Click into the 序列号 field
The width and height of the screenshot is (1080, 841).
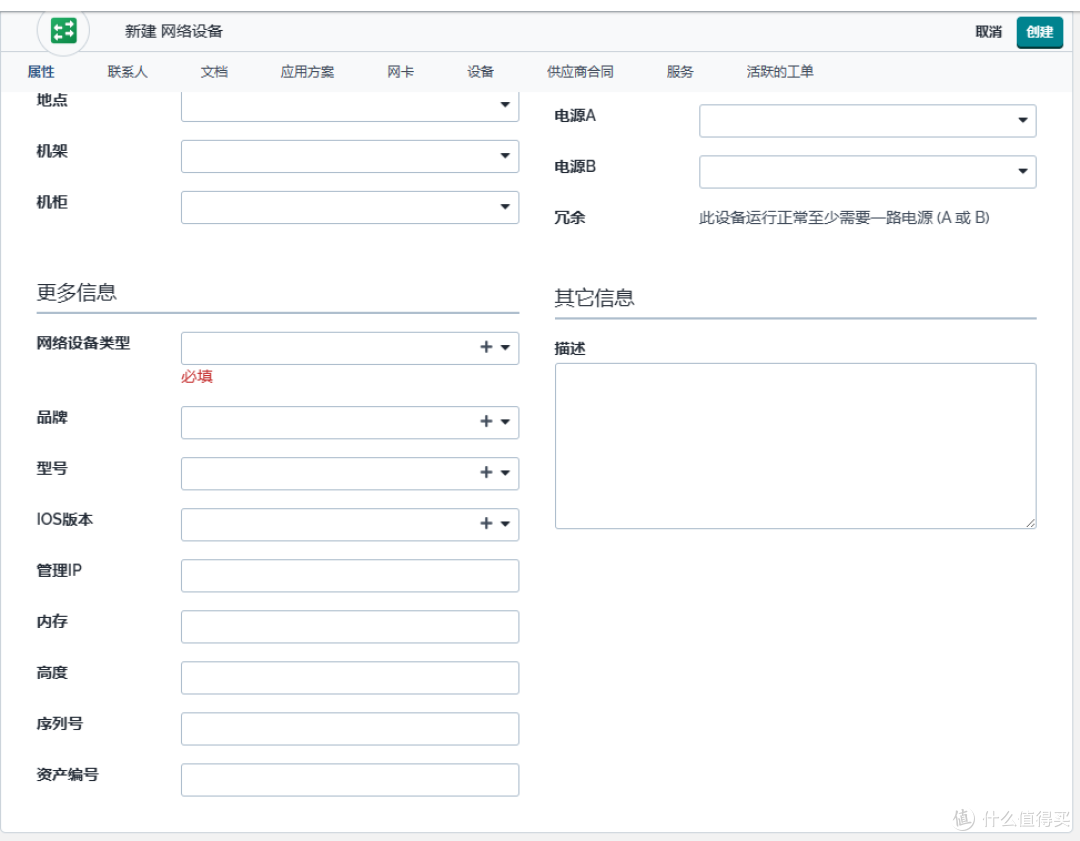click(350, 728)
